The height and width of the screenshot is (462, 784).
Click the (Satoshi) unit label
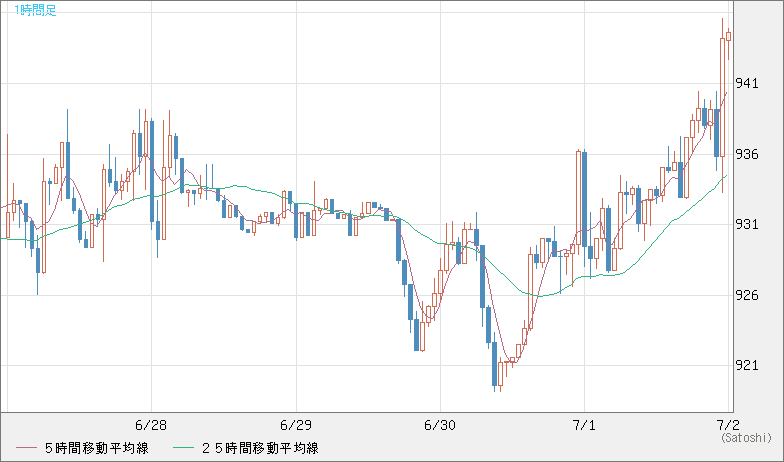click(x=746, y=438)
